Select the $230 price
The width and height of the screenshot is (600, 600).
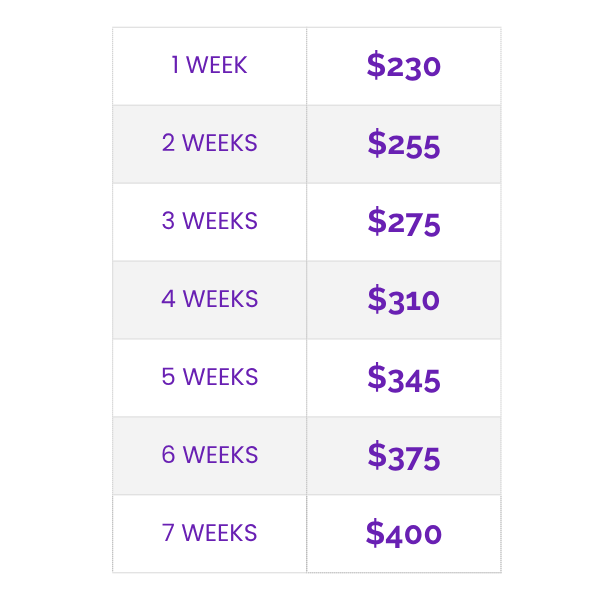[403, 66]
